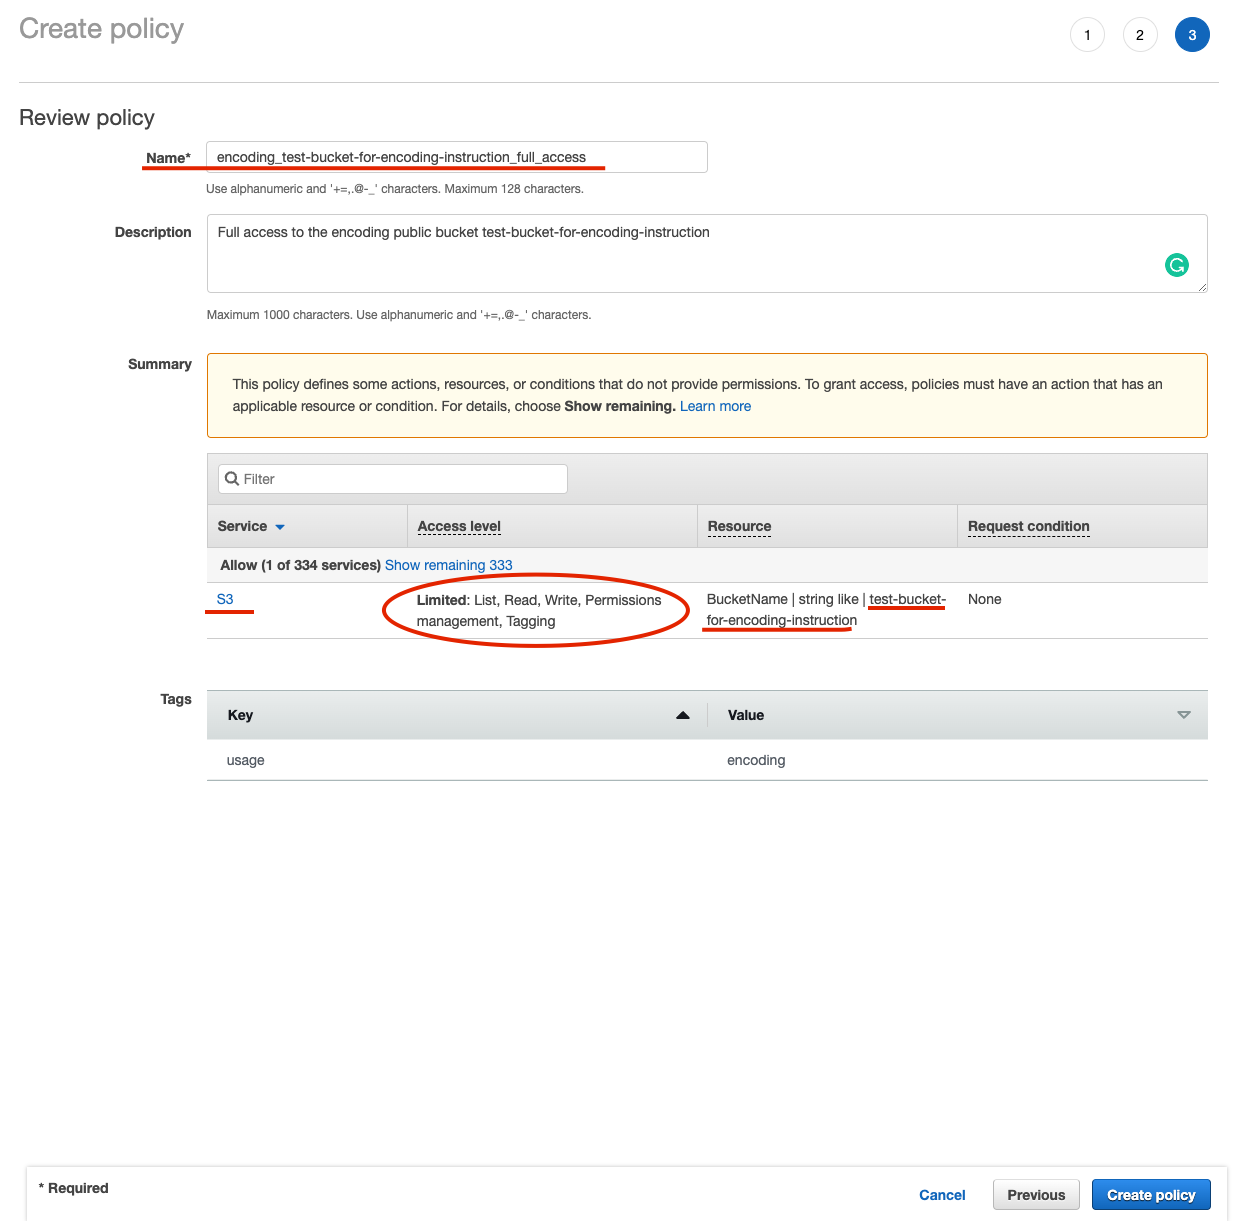Click the Request condition column header

click(x=1028, y=526)
